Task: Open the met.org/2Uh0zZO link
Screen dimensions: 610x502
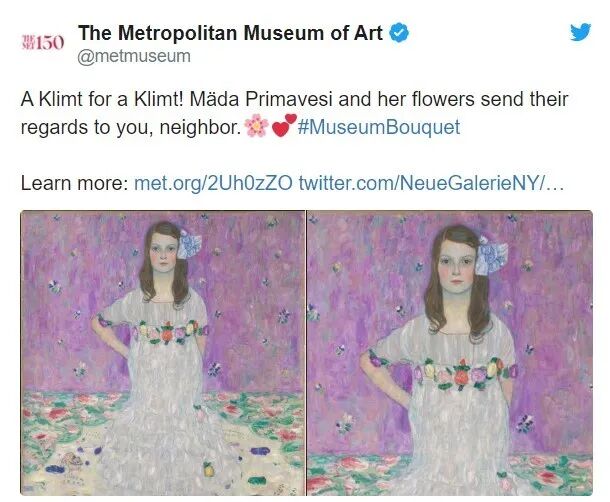Action: pyautogui.click(x=213, y=183)
